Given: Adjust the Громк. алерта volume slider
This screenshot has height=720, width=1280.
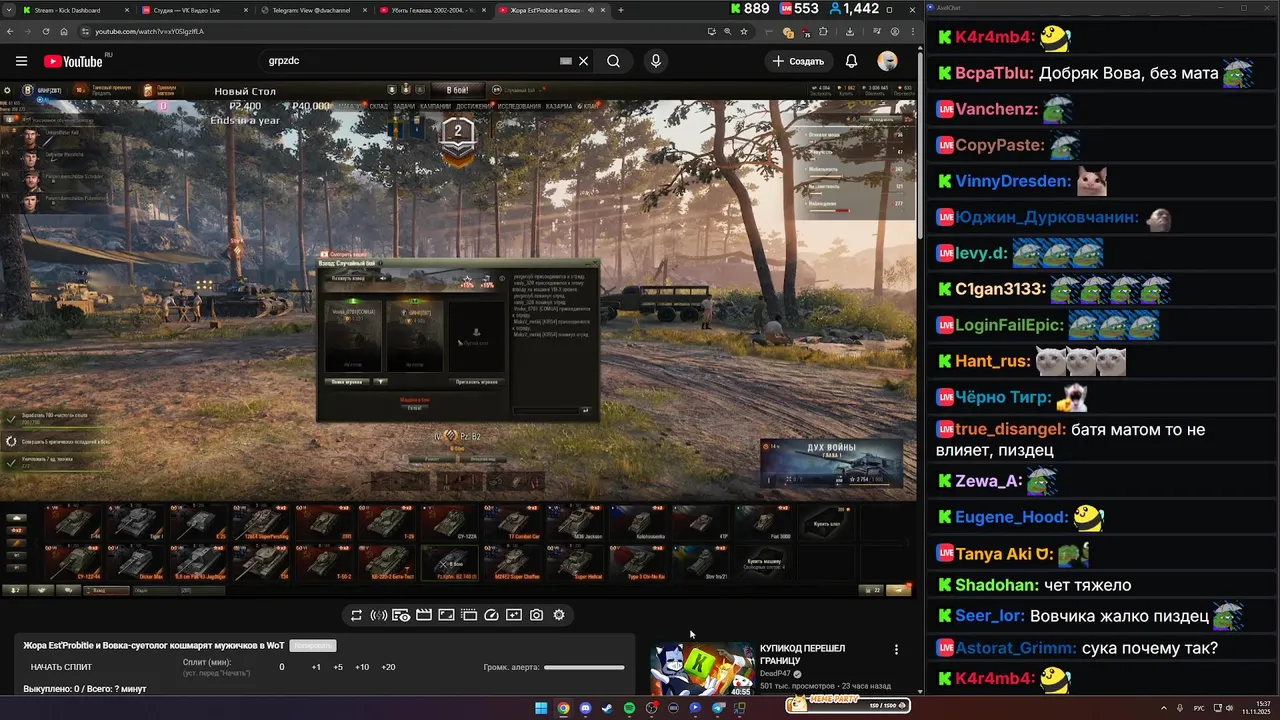Looking at the screenshot, I should 584,667.
